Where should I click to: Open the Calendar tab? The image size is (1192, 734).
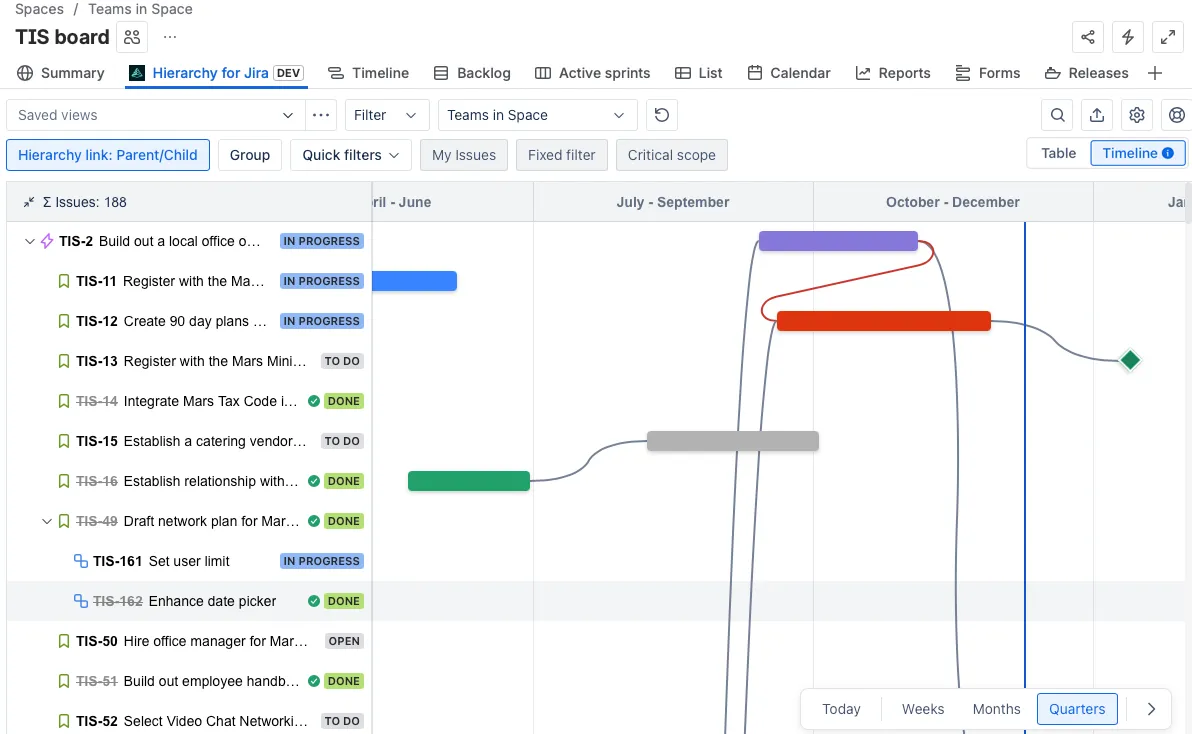coord(789,73)
